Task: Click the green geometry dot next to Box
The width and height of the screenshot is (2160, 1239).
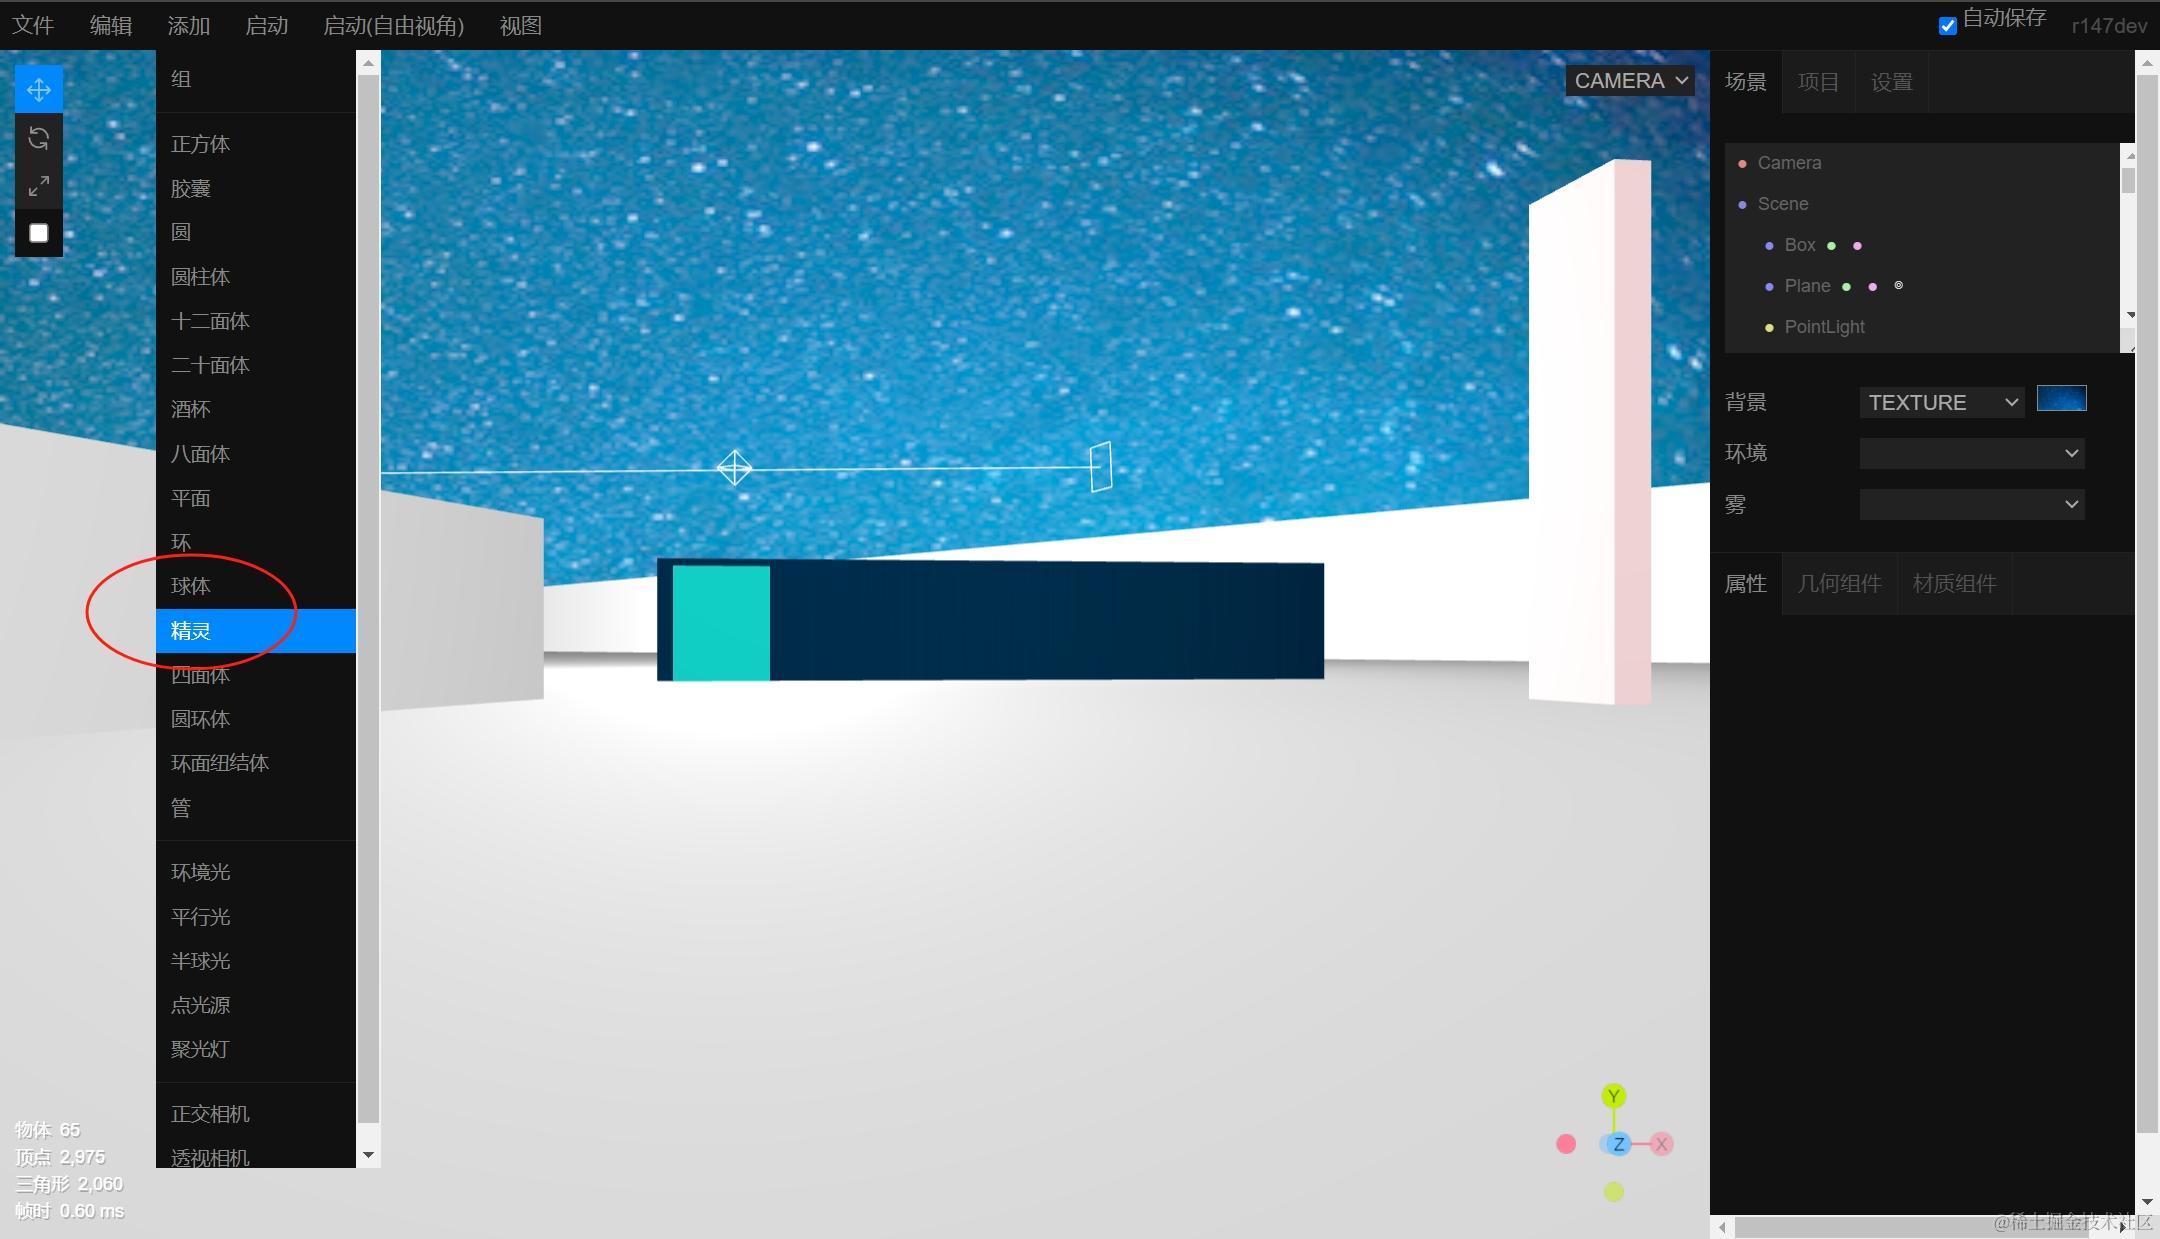Action: [1831, 246]
